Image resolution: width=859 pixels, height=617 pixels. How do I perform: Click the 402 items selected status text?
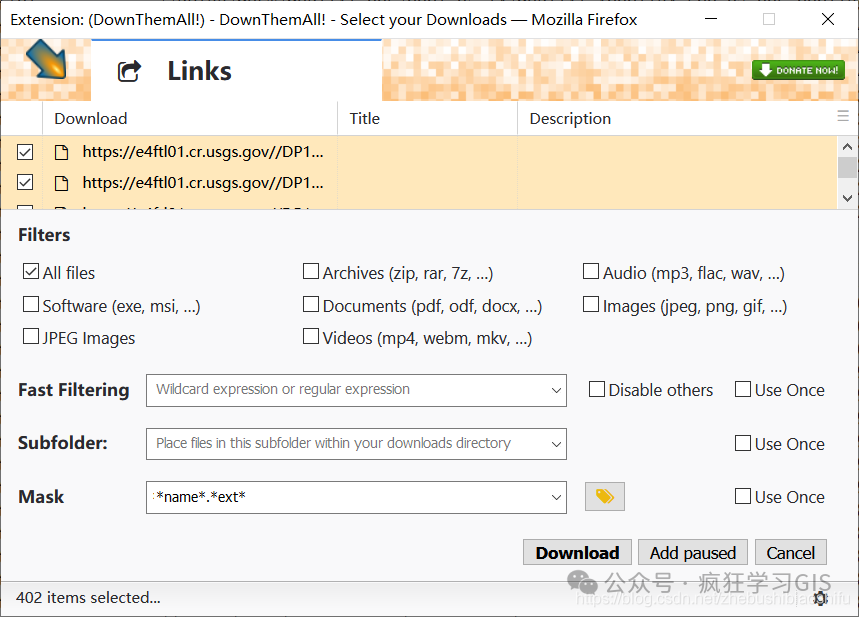point(88,597)
